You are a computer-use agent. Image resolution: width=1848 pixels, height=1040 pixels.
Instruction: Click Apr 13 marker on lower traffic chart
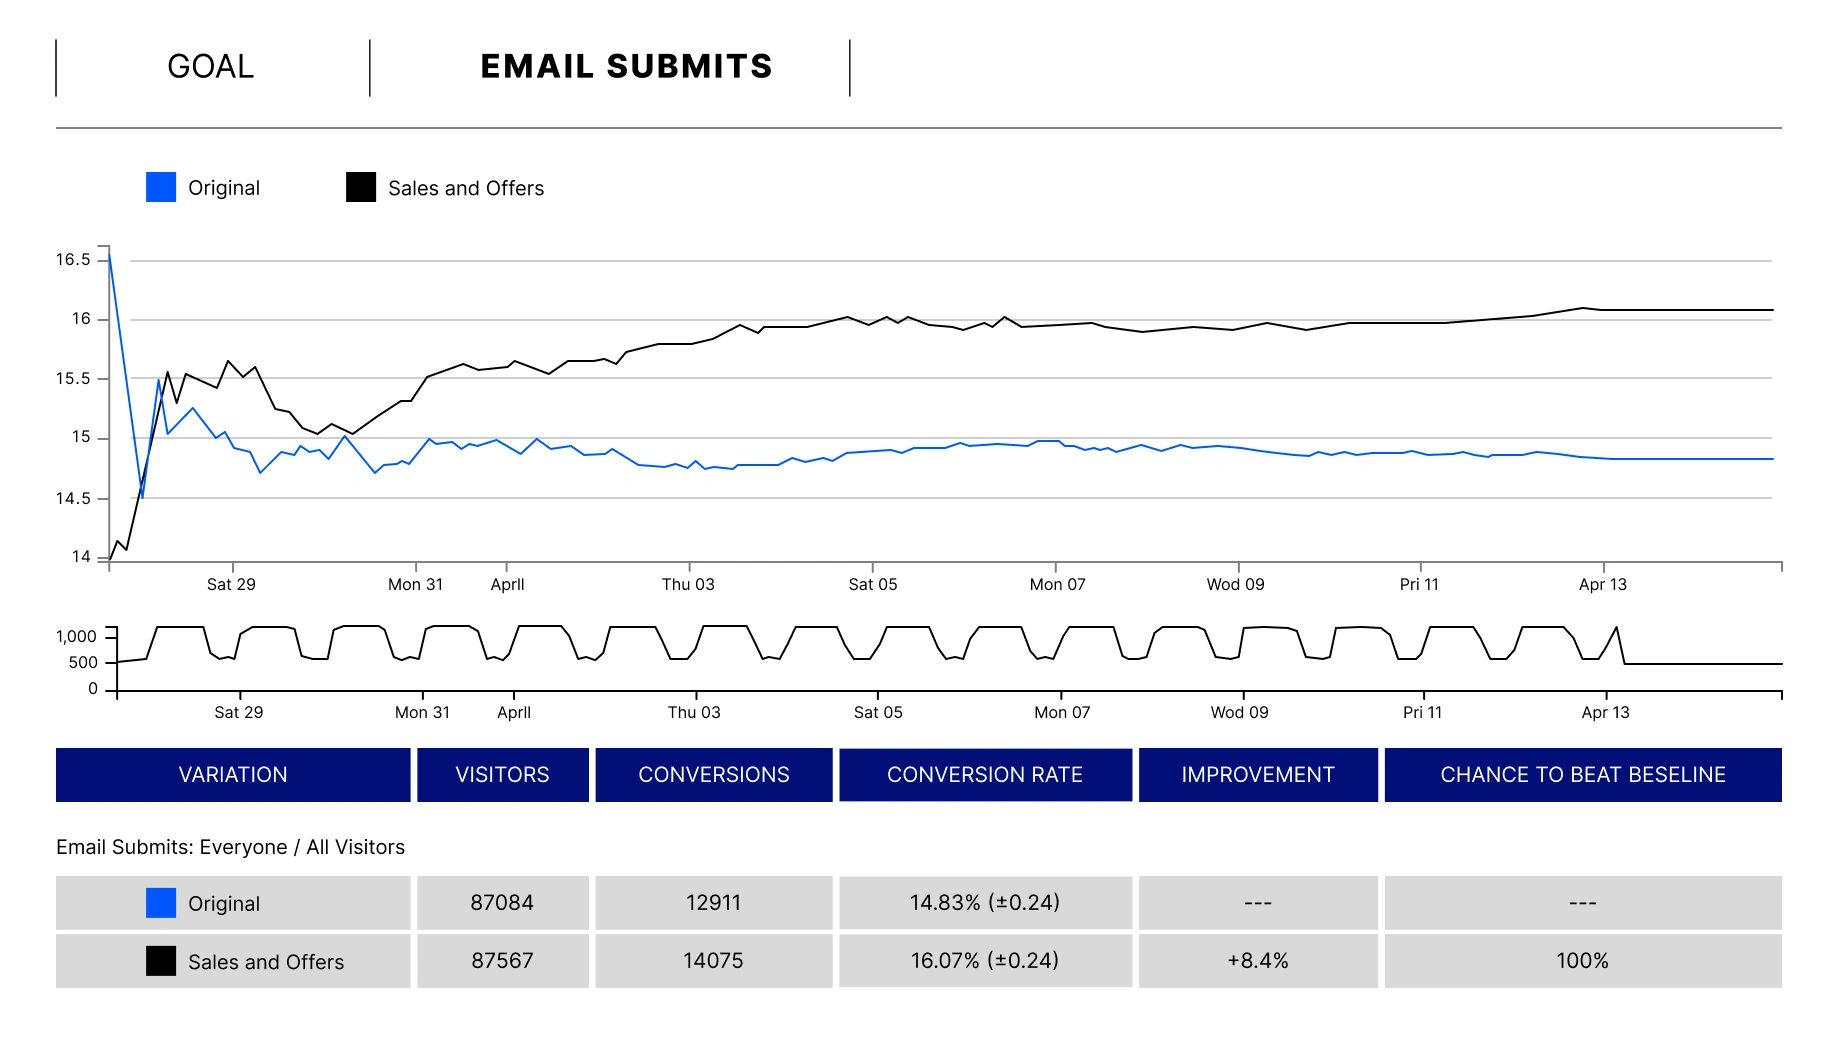[x=1605, y=712]
